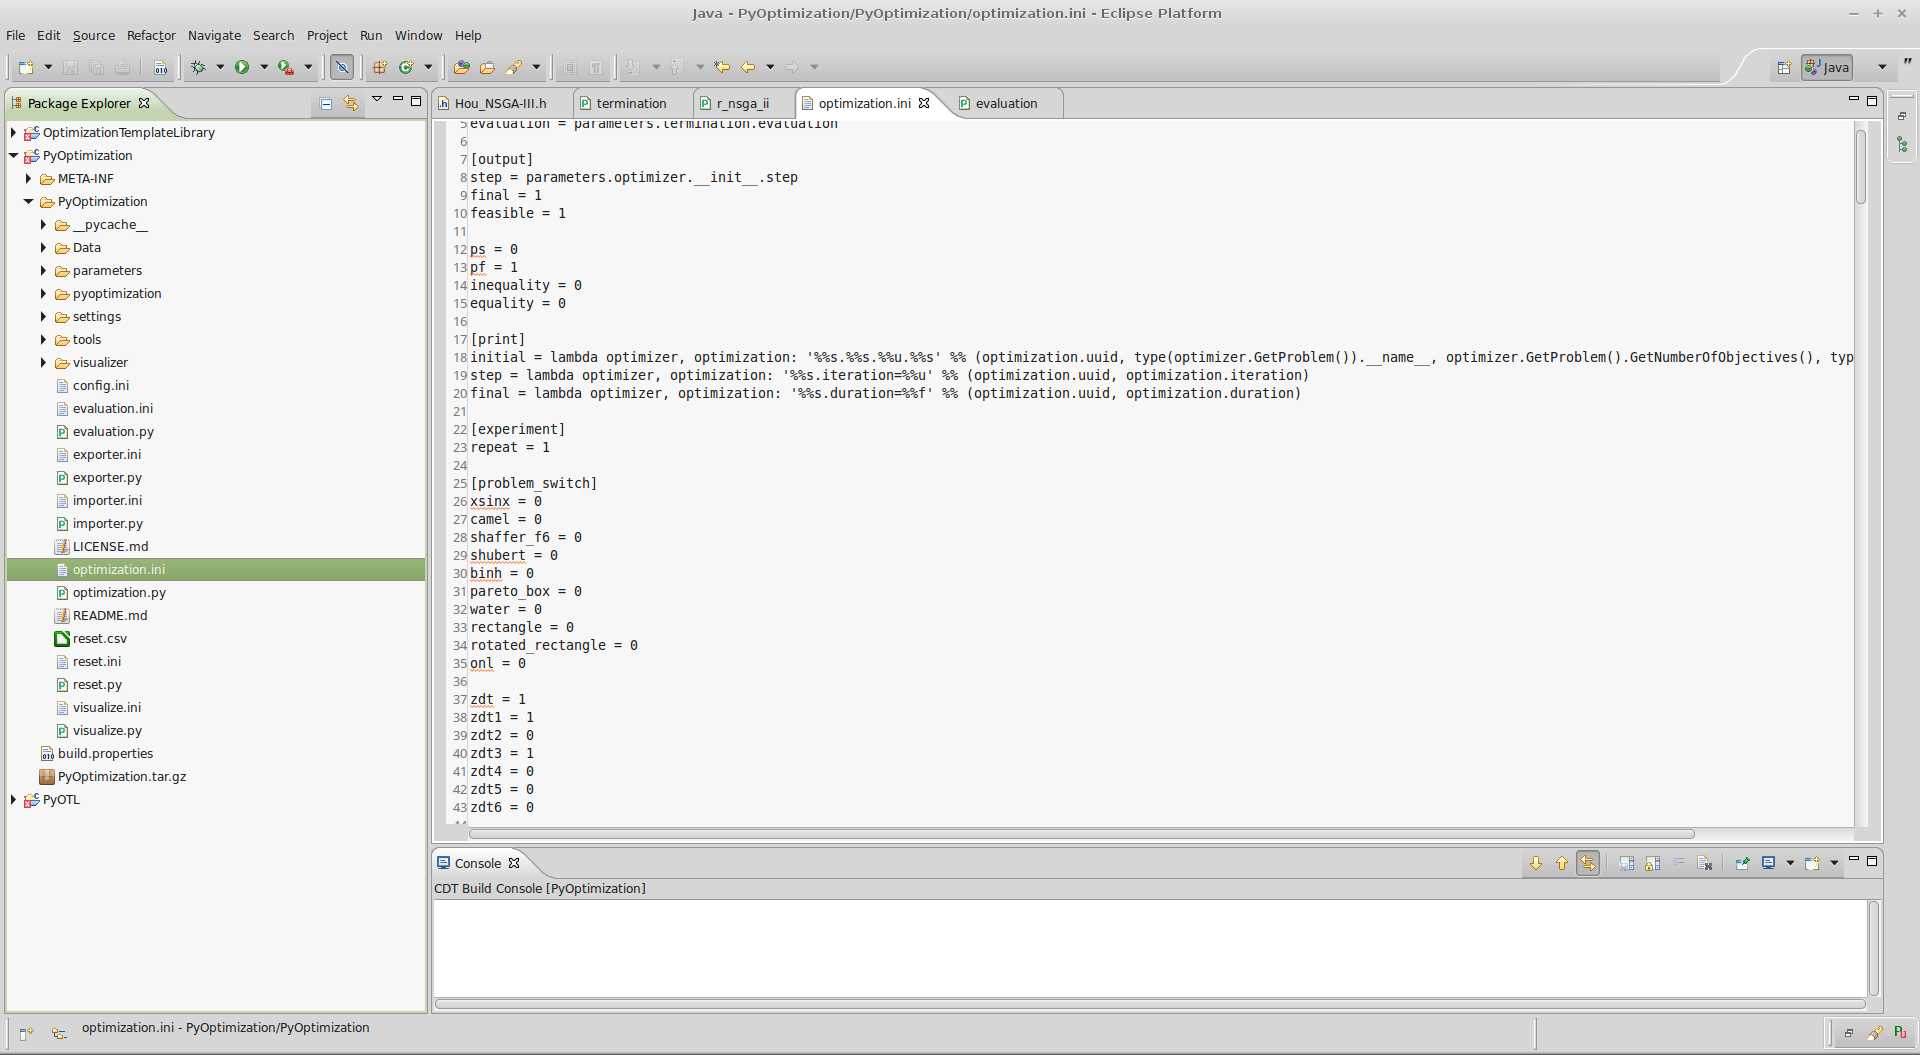Collapse All in Package Explorer
This screenshot has width=1920, height=1055.
326,103
